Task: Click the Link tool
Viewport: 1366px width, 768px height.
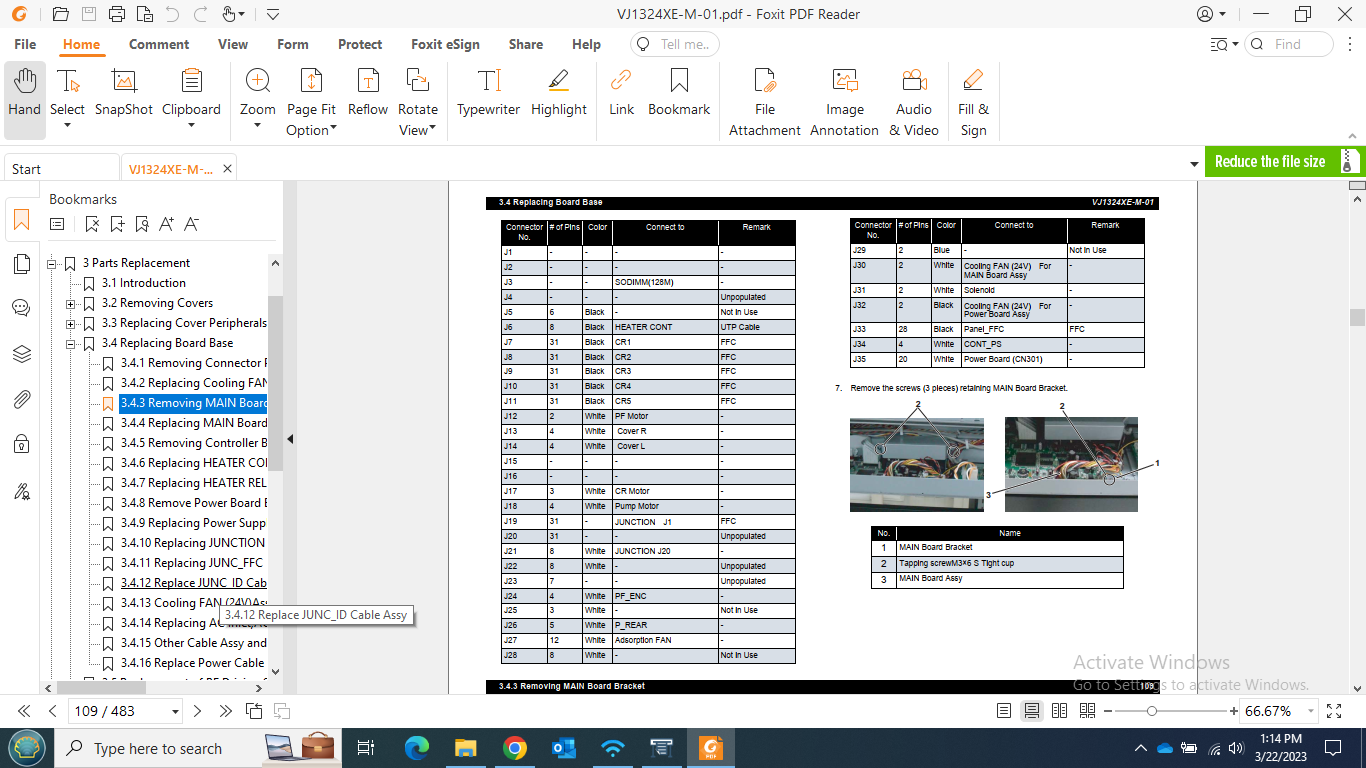Action: (621, 92)
